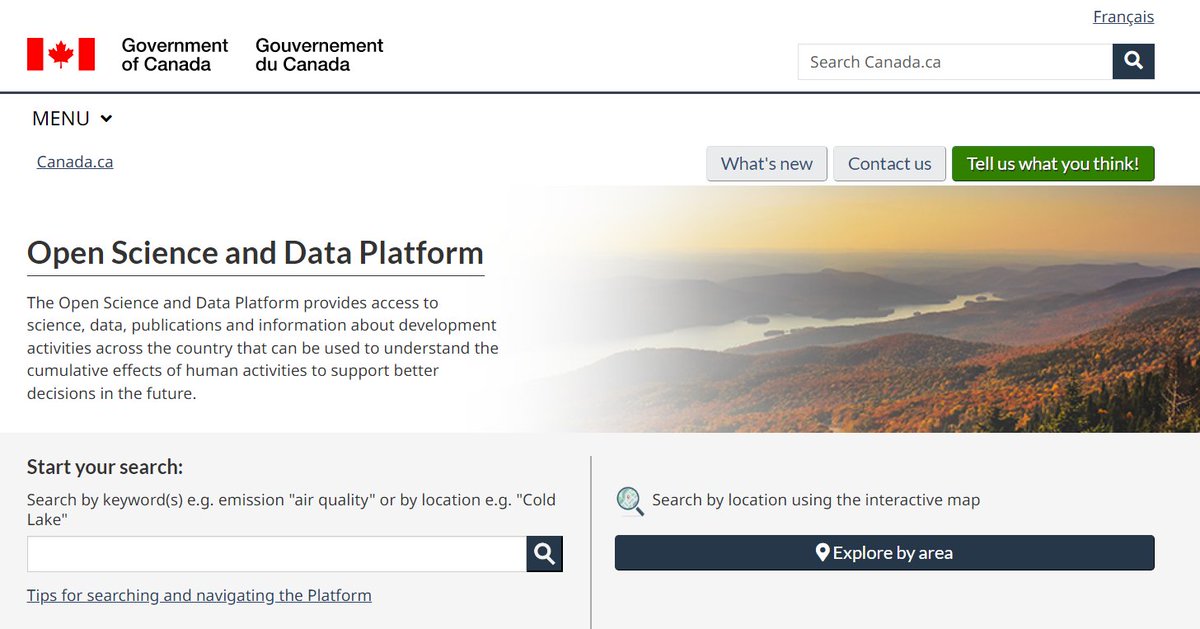Focus the Search Canada.ca input field
Screen dimensions: 1200x629
[955, 61]
